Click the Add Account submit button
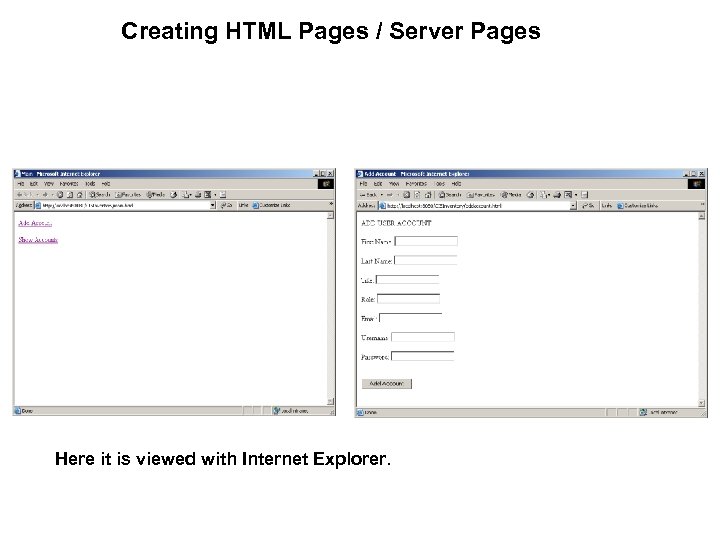Image resolution: width=720 pixels, height=540 pixels. 387,383
